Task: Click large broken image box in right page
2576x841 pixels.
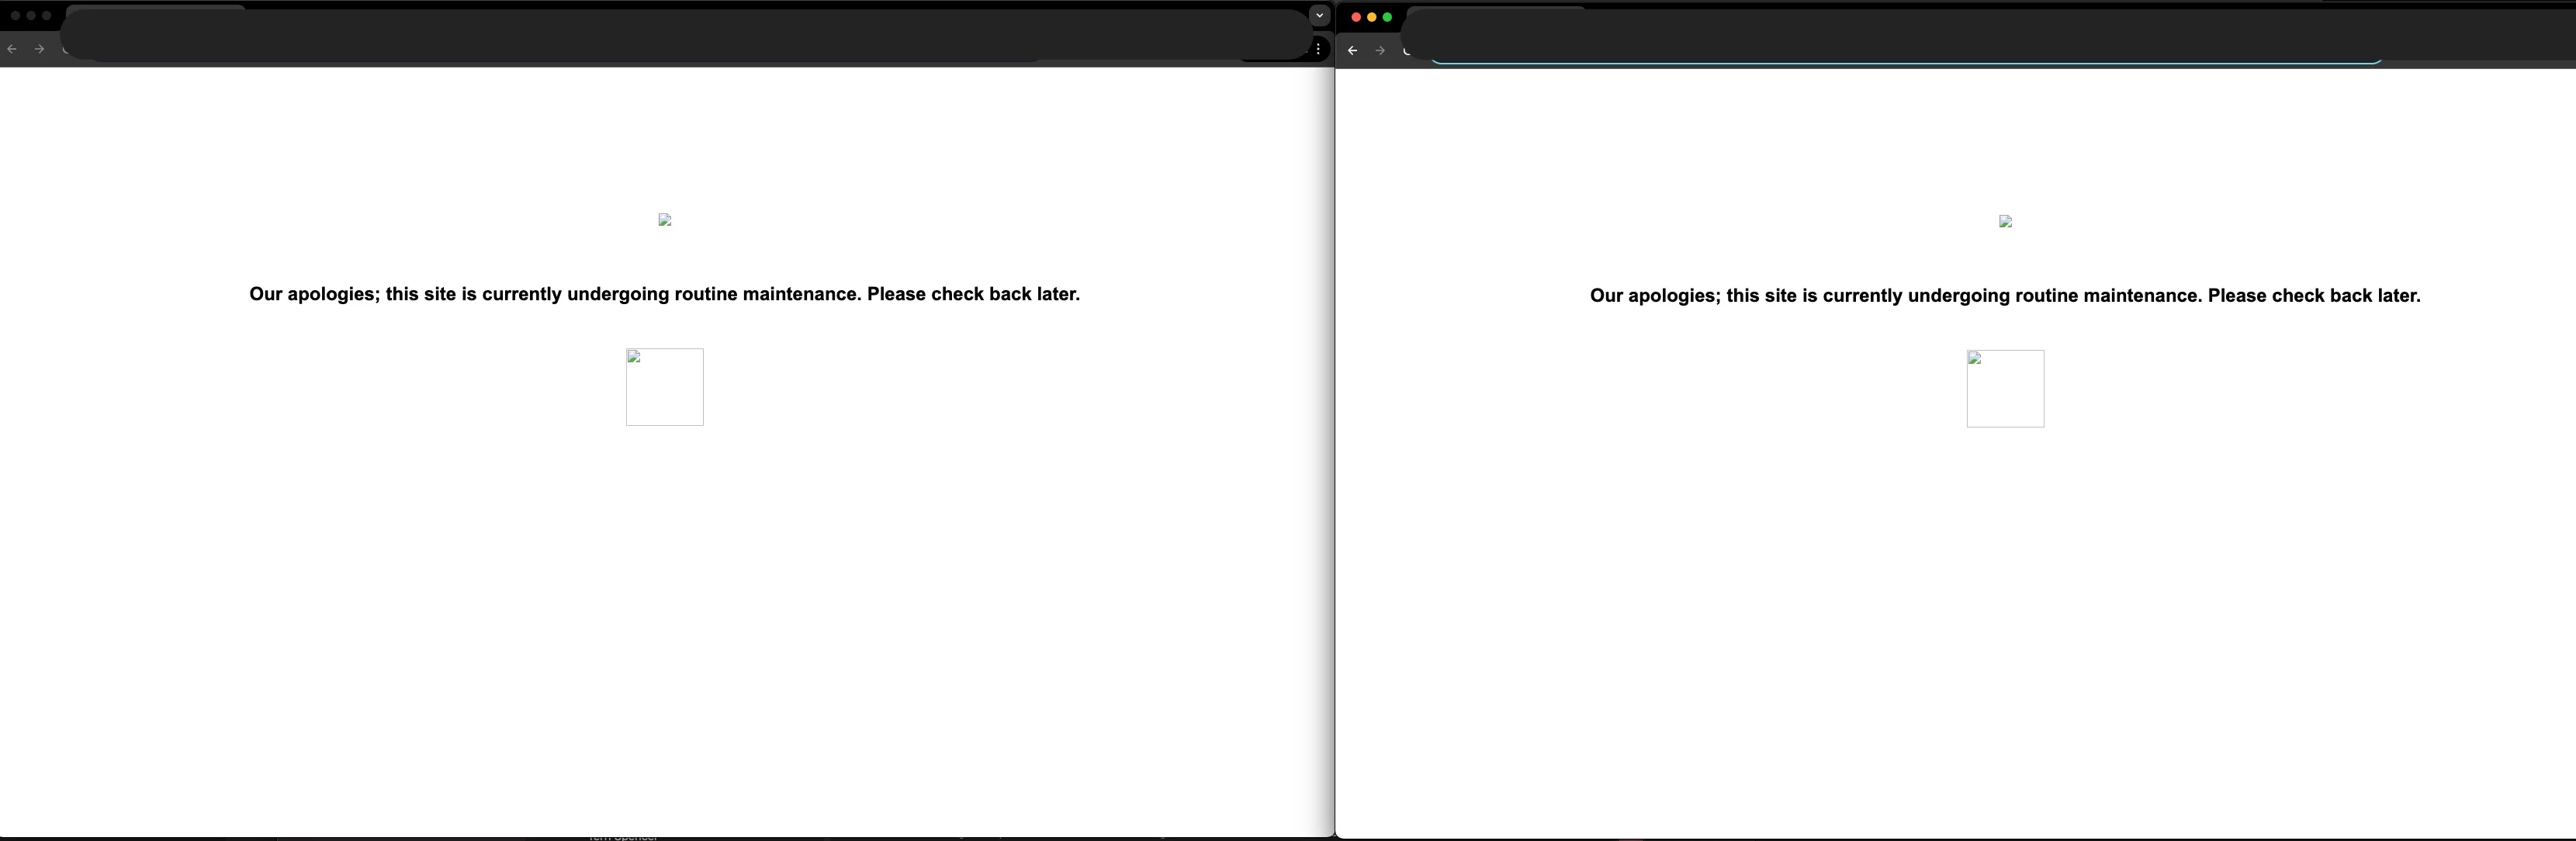Action: [x=2005, y=389]
